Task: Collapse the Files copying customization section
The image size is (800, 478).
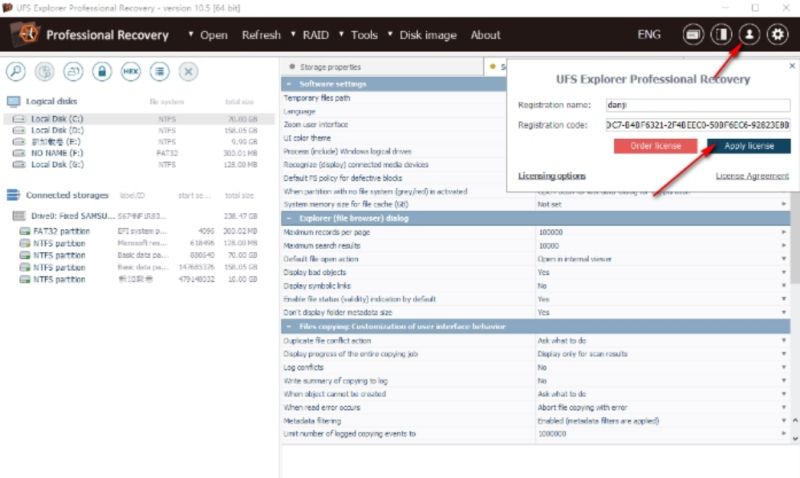Action: [289, 326]
